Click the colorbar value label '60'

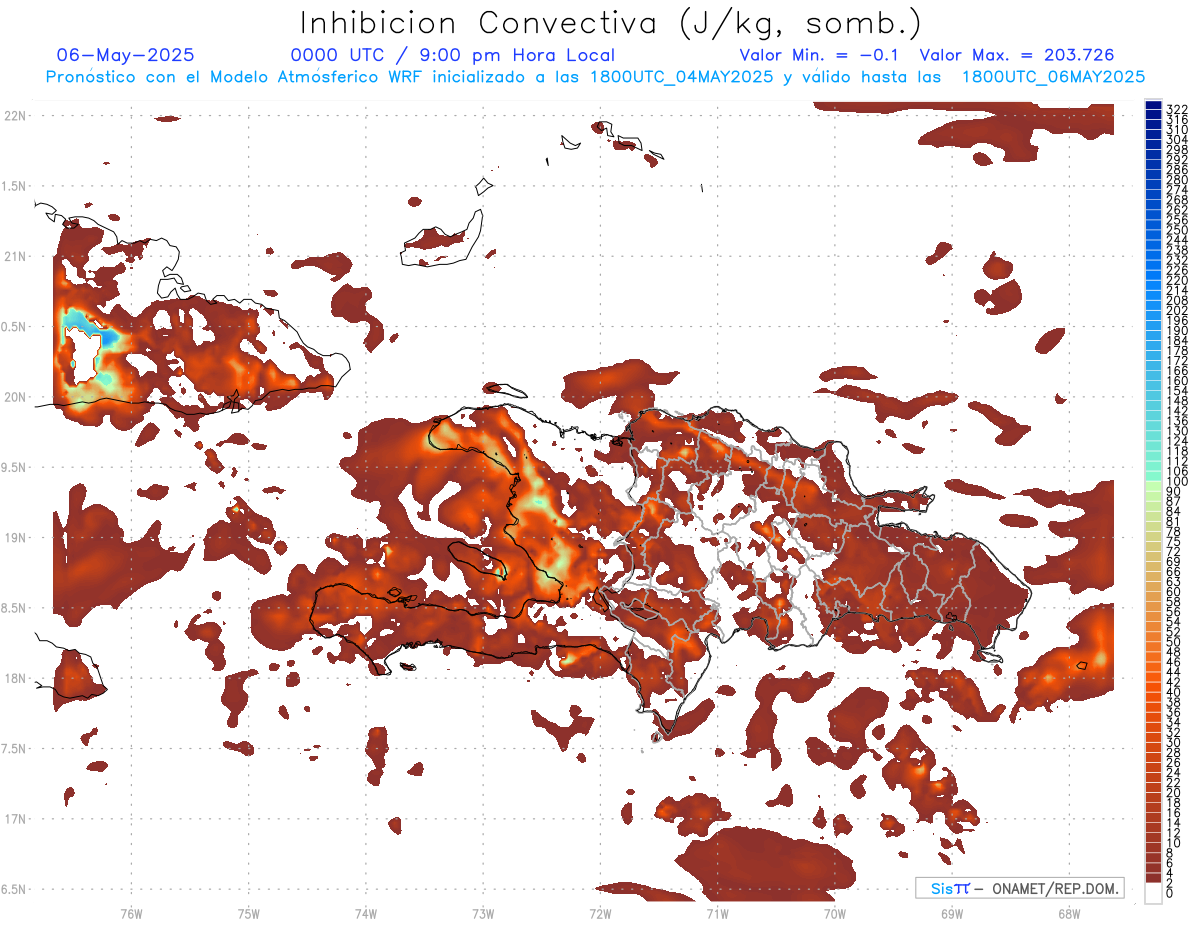[1174, 592]
